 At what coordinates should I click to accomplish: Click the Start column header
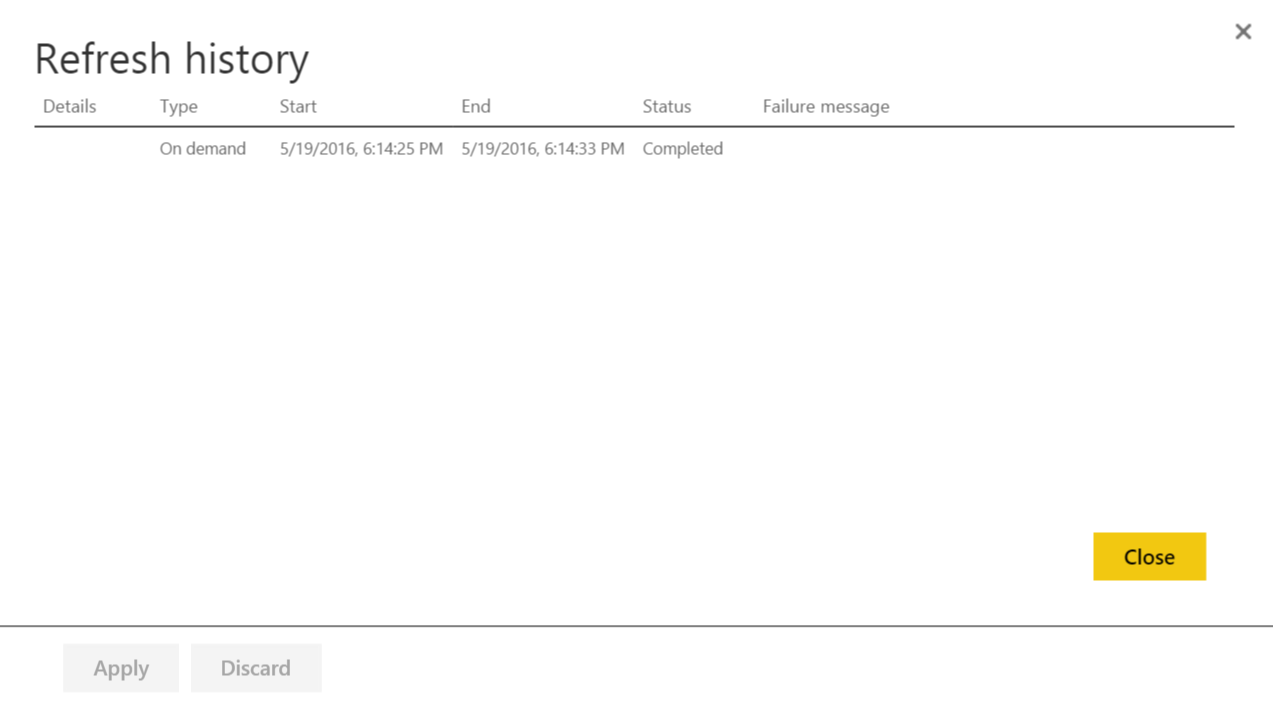[x=297, y=106]
